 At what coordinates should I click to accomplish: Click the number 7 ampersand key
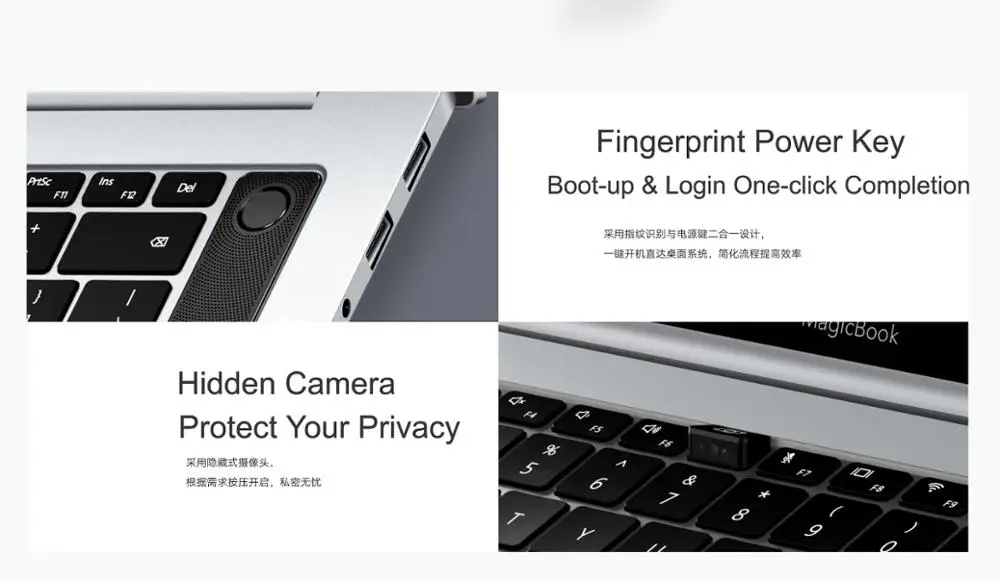click(677, 490)
